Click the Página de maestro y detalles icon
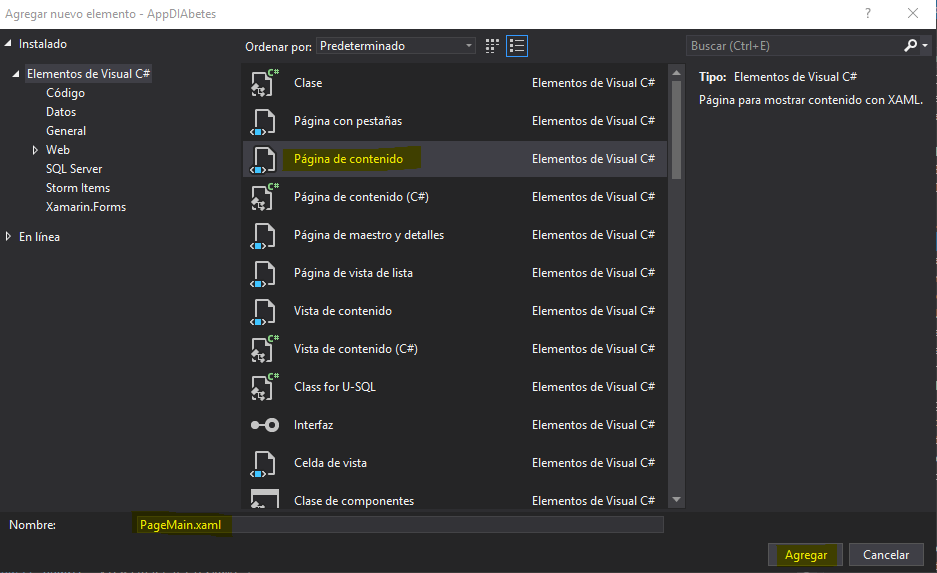The width and height of the screenshot is (937, 573). click(263, 235)
